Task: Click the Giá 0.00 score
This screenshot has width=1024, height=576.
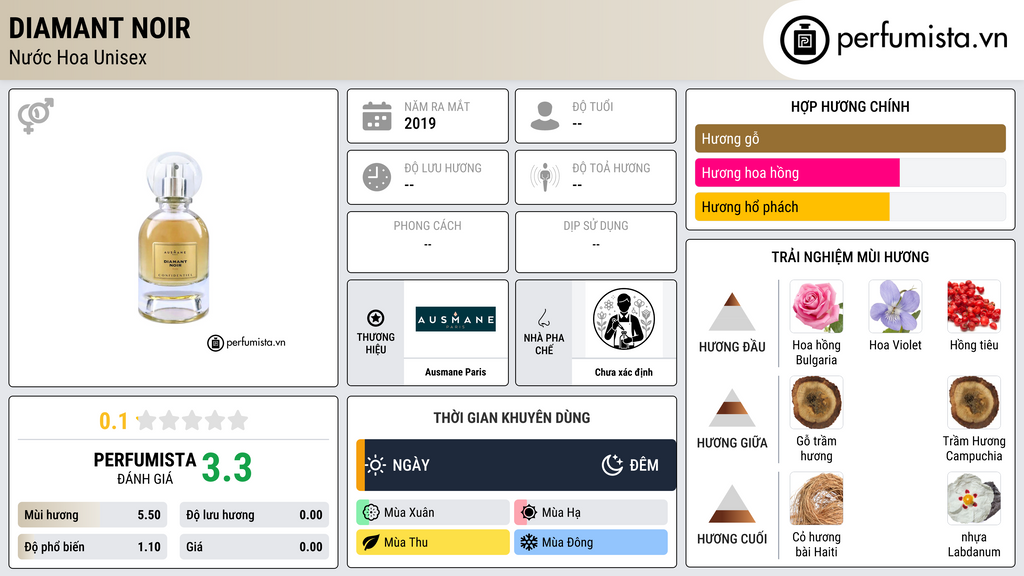Action: click(x=254, y=547)
